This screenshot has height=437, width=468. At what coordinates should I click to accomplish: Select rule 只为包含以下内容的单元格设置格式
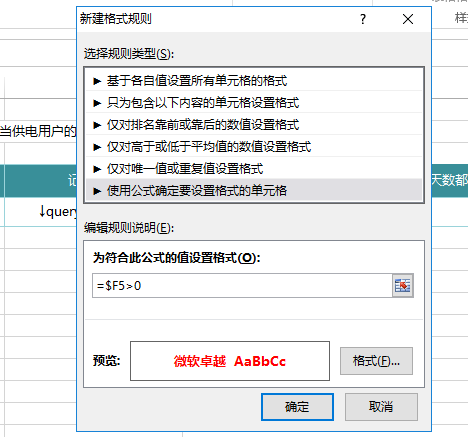click(254, 103)
